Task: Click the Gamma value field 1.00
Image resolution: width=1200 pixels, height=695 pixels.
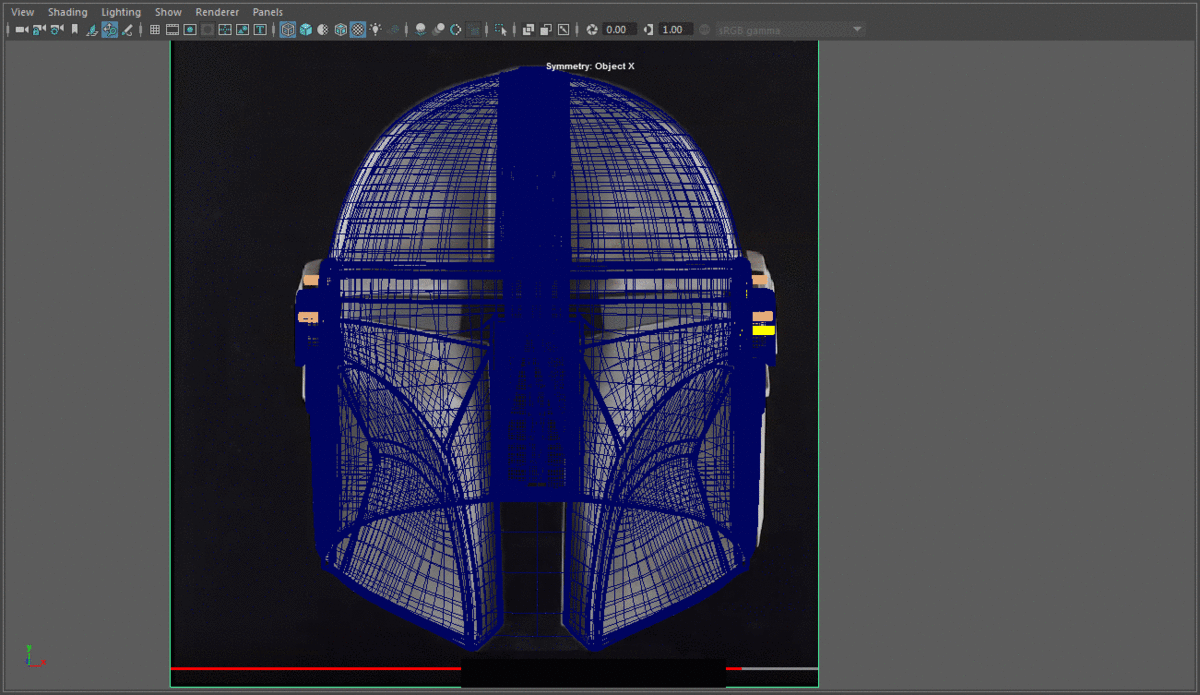Action: [x=676, y=30]
